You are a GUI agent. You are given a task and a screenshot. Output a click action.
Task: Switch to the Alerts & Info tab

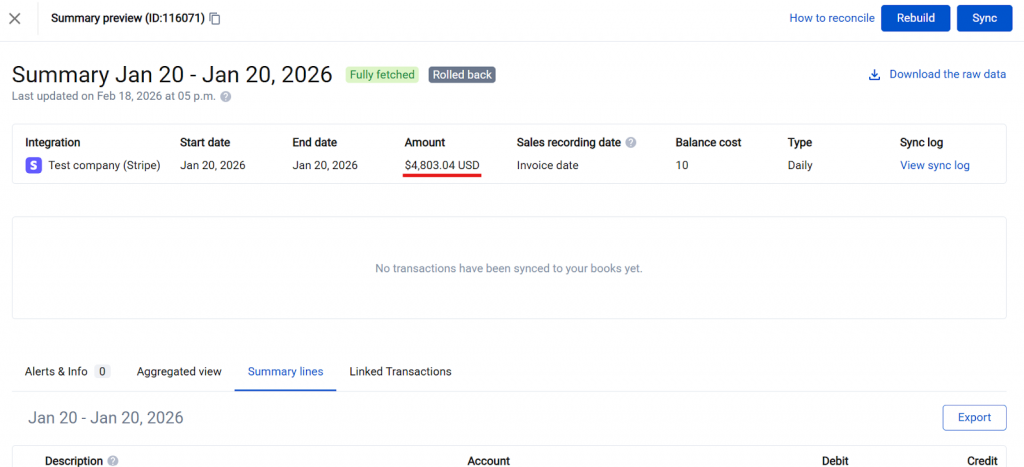click(x=56, y=372)
